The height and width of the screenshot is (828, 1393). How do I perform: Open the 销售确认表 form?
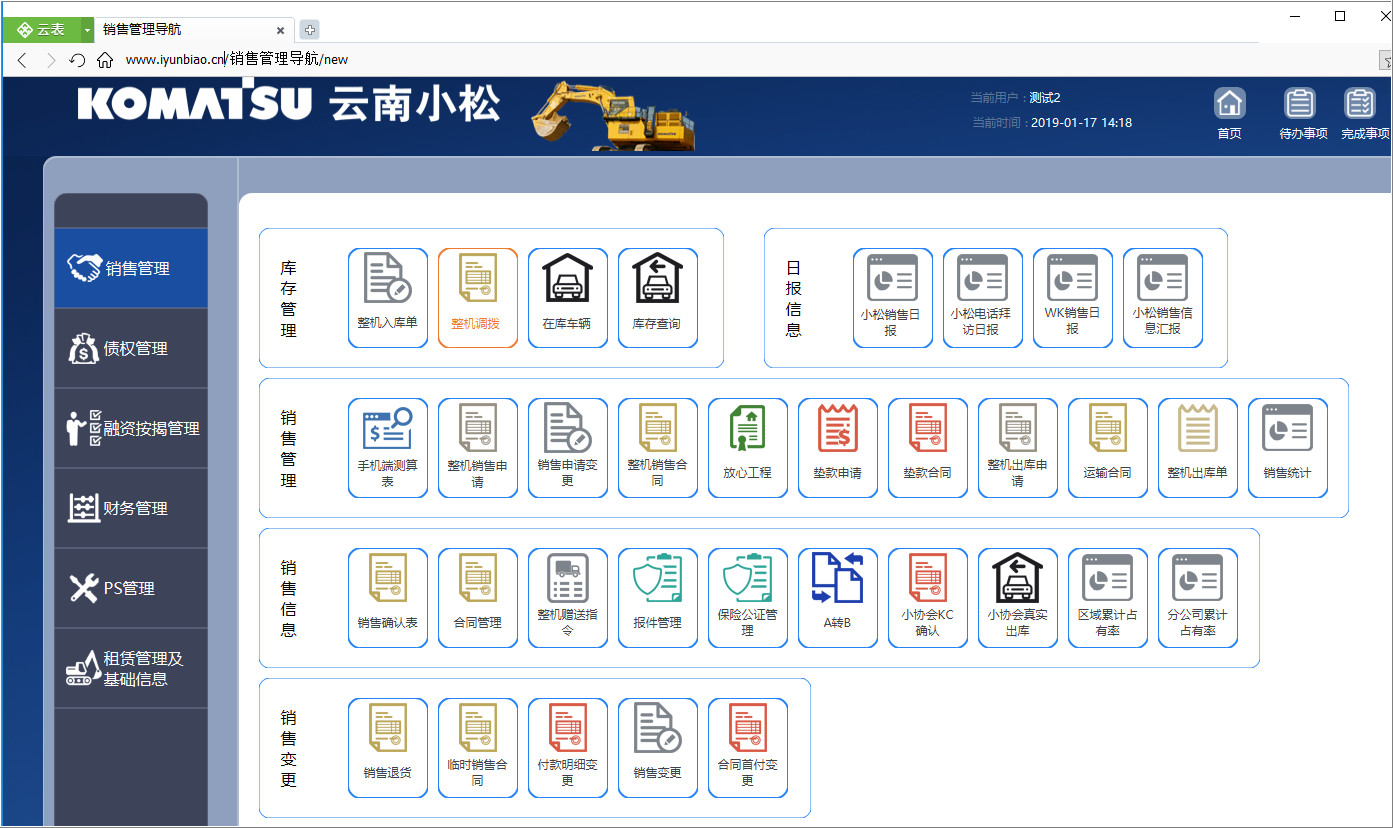388,598
